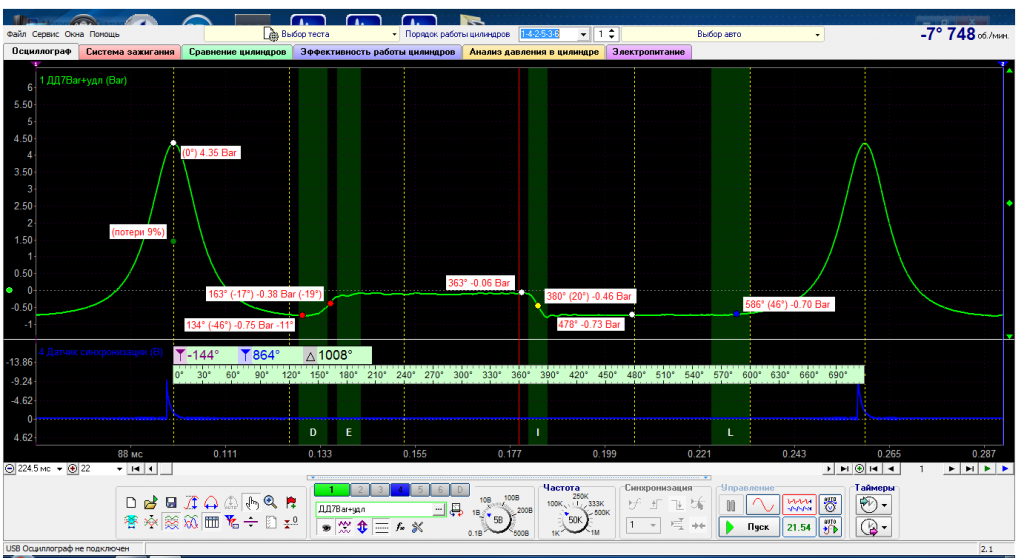
Task: Click the blue vertical stretch arrows icon
Action: tap(362, 527)
